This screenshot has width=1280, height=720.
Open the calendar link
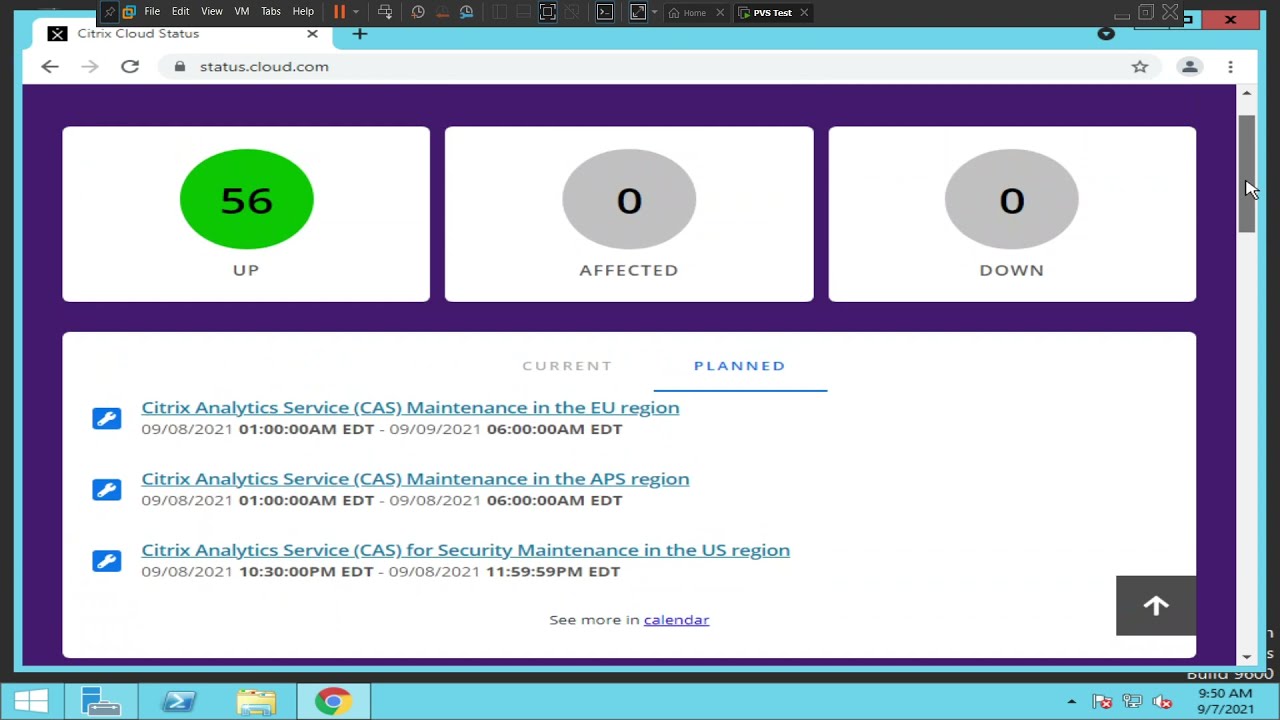(x=676, y=620)
